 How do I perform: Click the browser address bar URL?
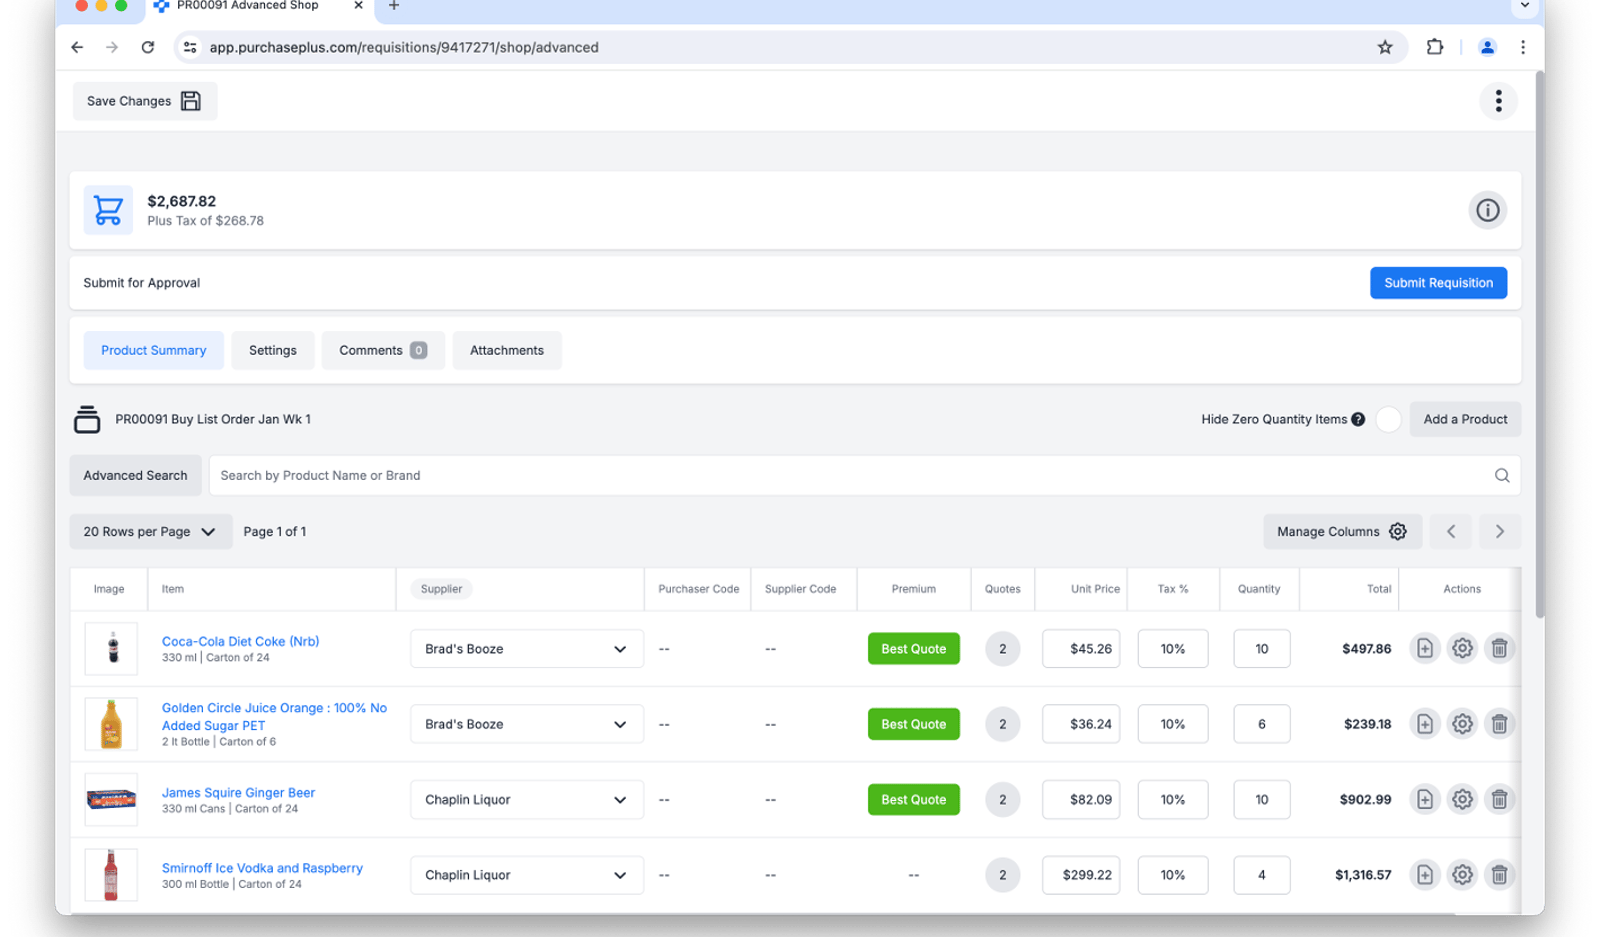pos(404,47)
